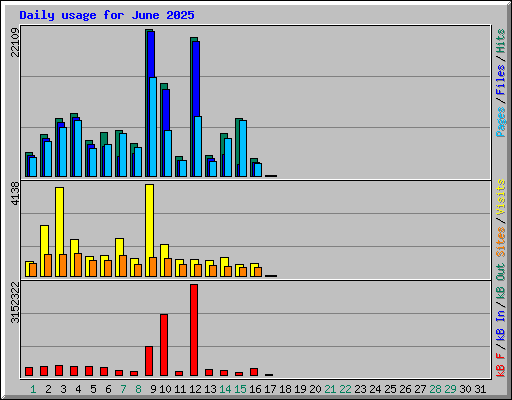Click day 26 on the x-axis

click(x=406, y=389)
